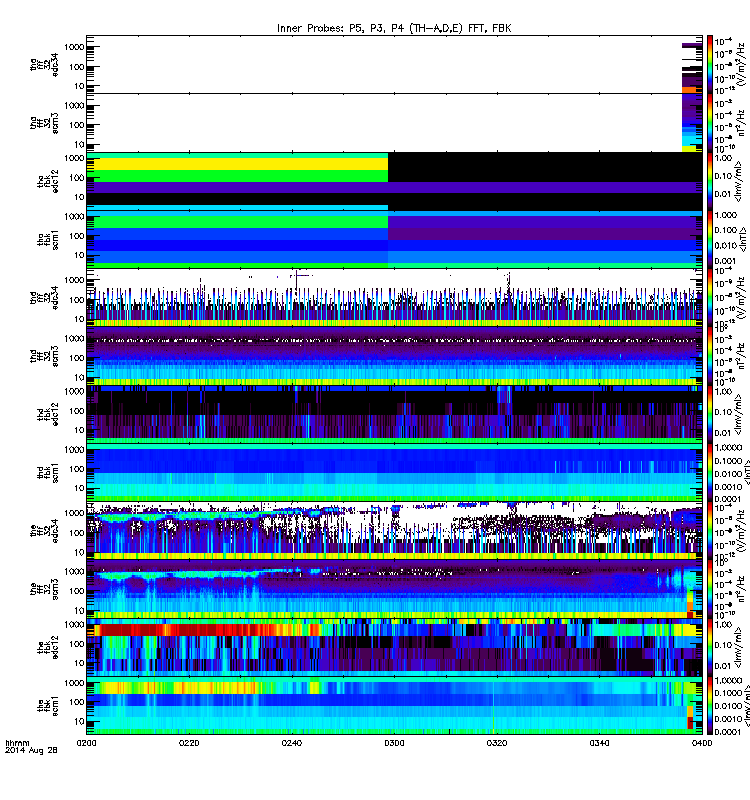Click the color bar beside tha fff edc34 panel

[x=710, y=65]
